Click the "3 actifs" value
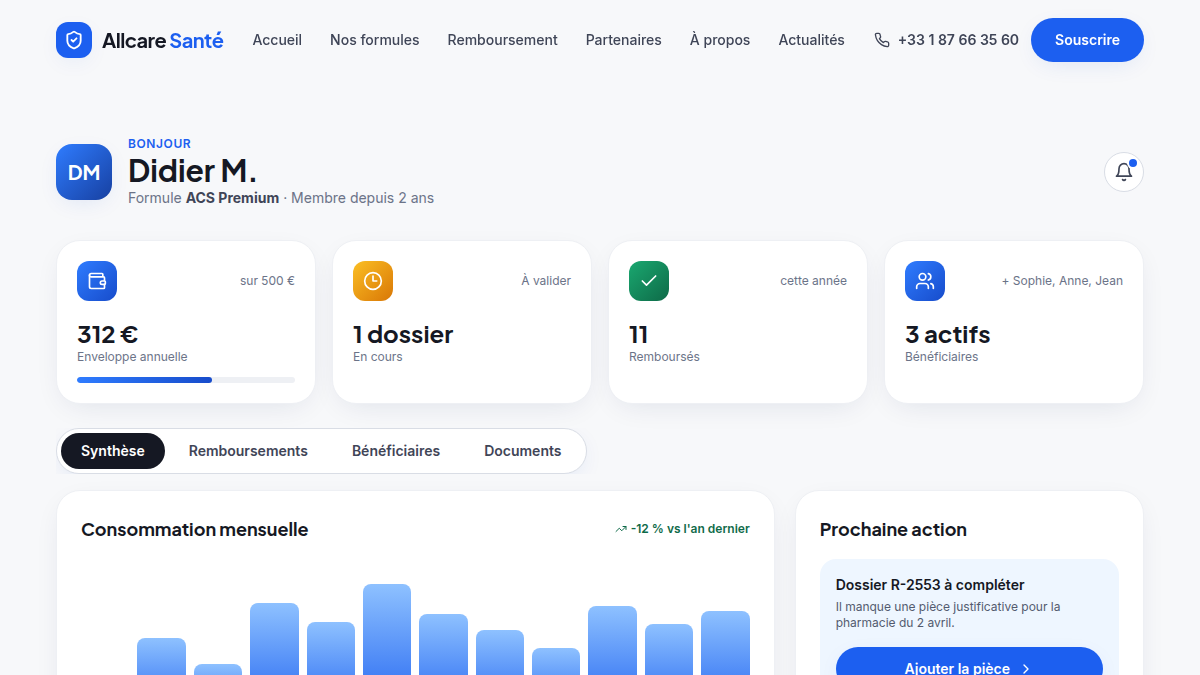1200x675 pixels. (x=948, y=334)
